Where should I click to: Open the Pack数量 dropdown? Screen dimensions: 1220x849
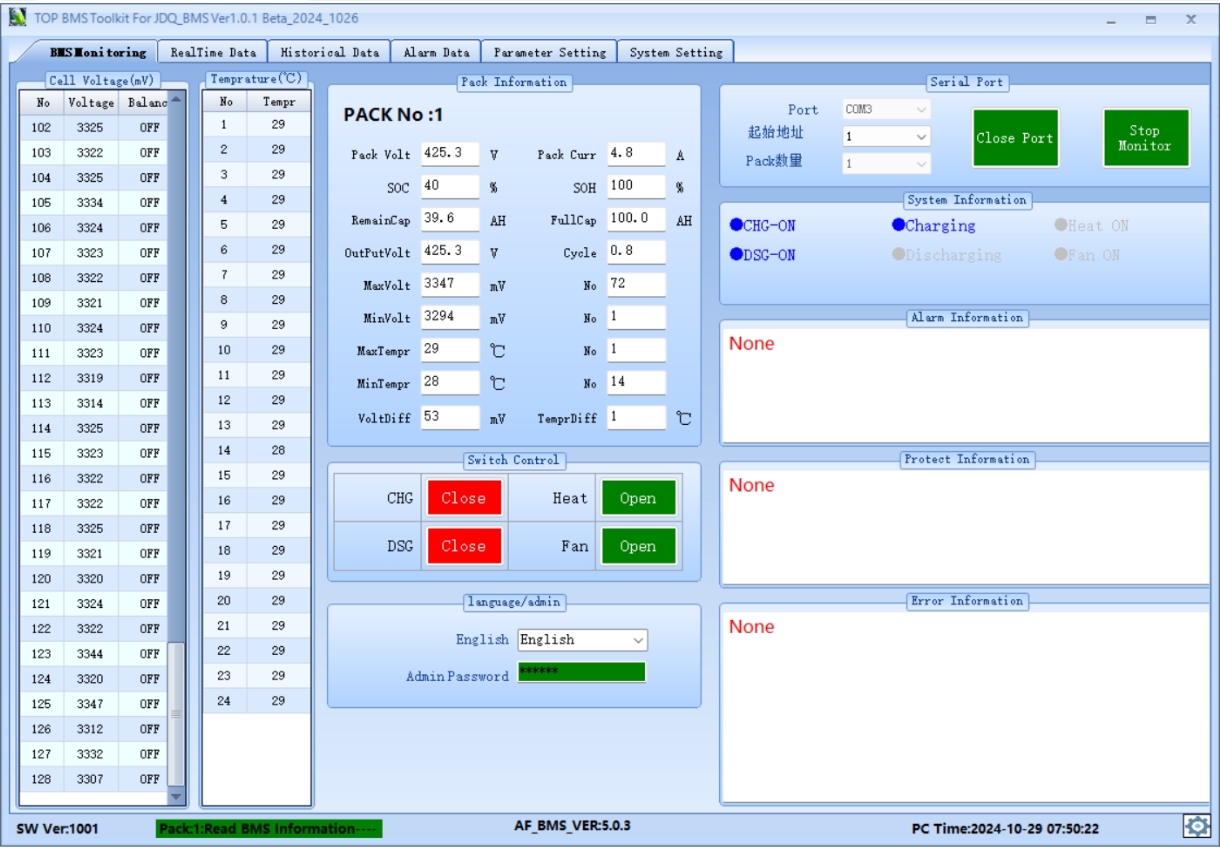tap(886, 162)
